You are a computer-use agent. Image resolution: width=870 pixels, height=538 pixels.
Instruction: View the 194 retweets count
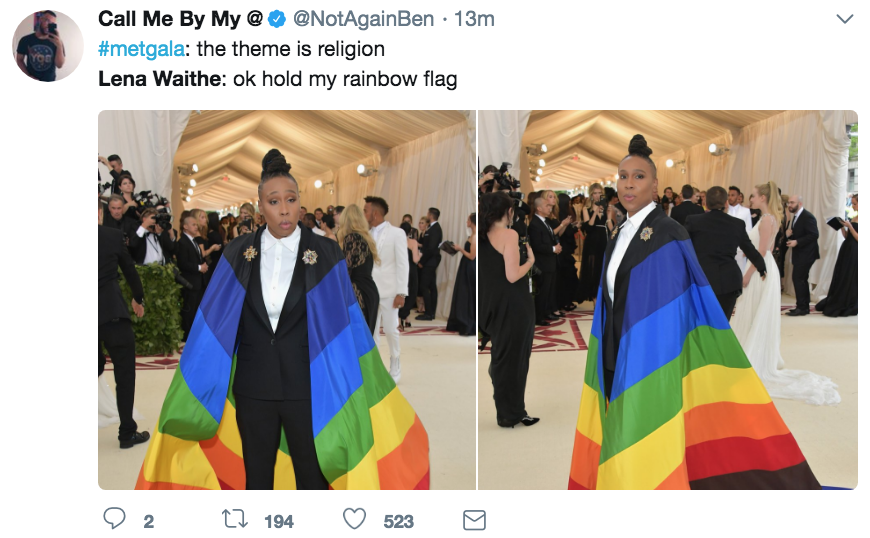click(279, 521)
